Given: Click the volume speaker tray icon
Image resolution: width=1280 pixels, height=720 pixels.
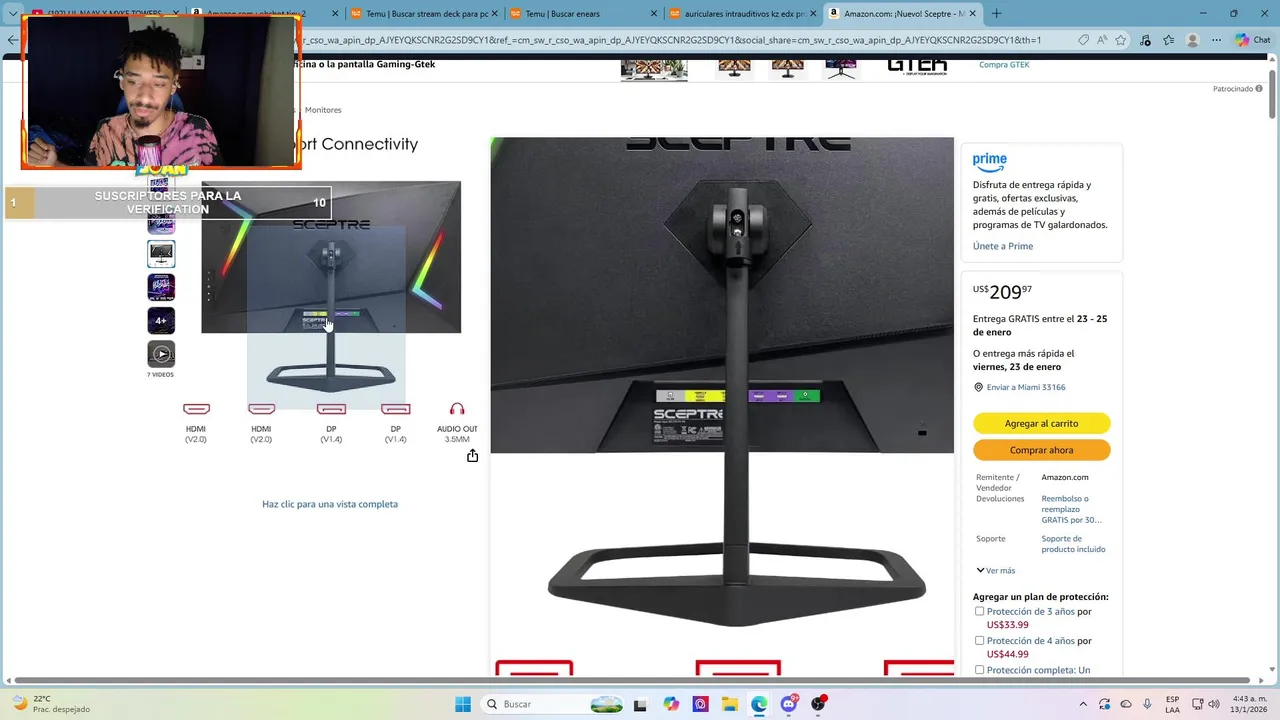Looking at the screenshot, I should [1214, 704].
